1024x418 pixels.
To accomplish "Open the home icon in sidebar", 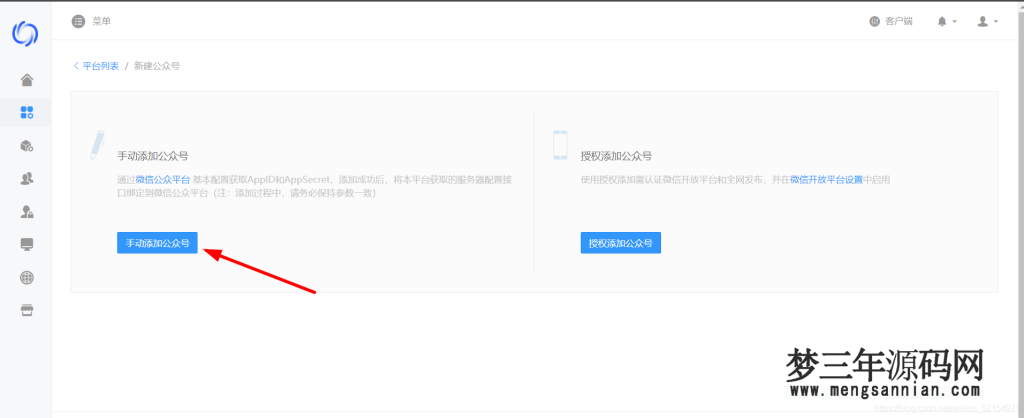I will point(27,80).
